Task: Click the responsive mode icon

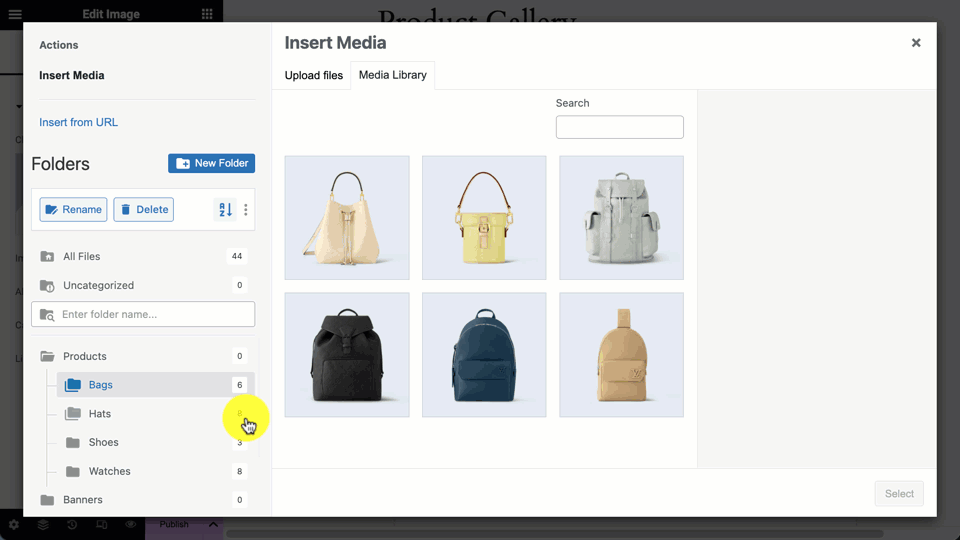Action: coord(101,525)
